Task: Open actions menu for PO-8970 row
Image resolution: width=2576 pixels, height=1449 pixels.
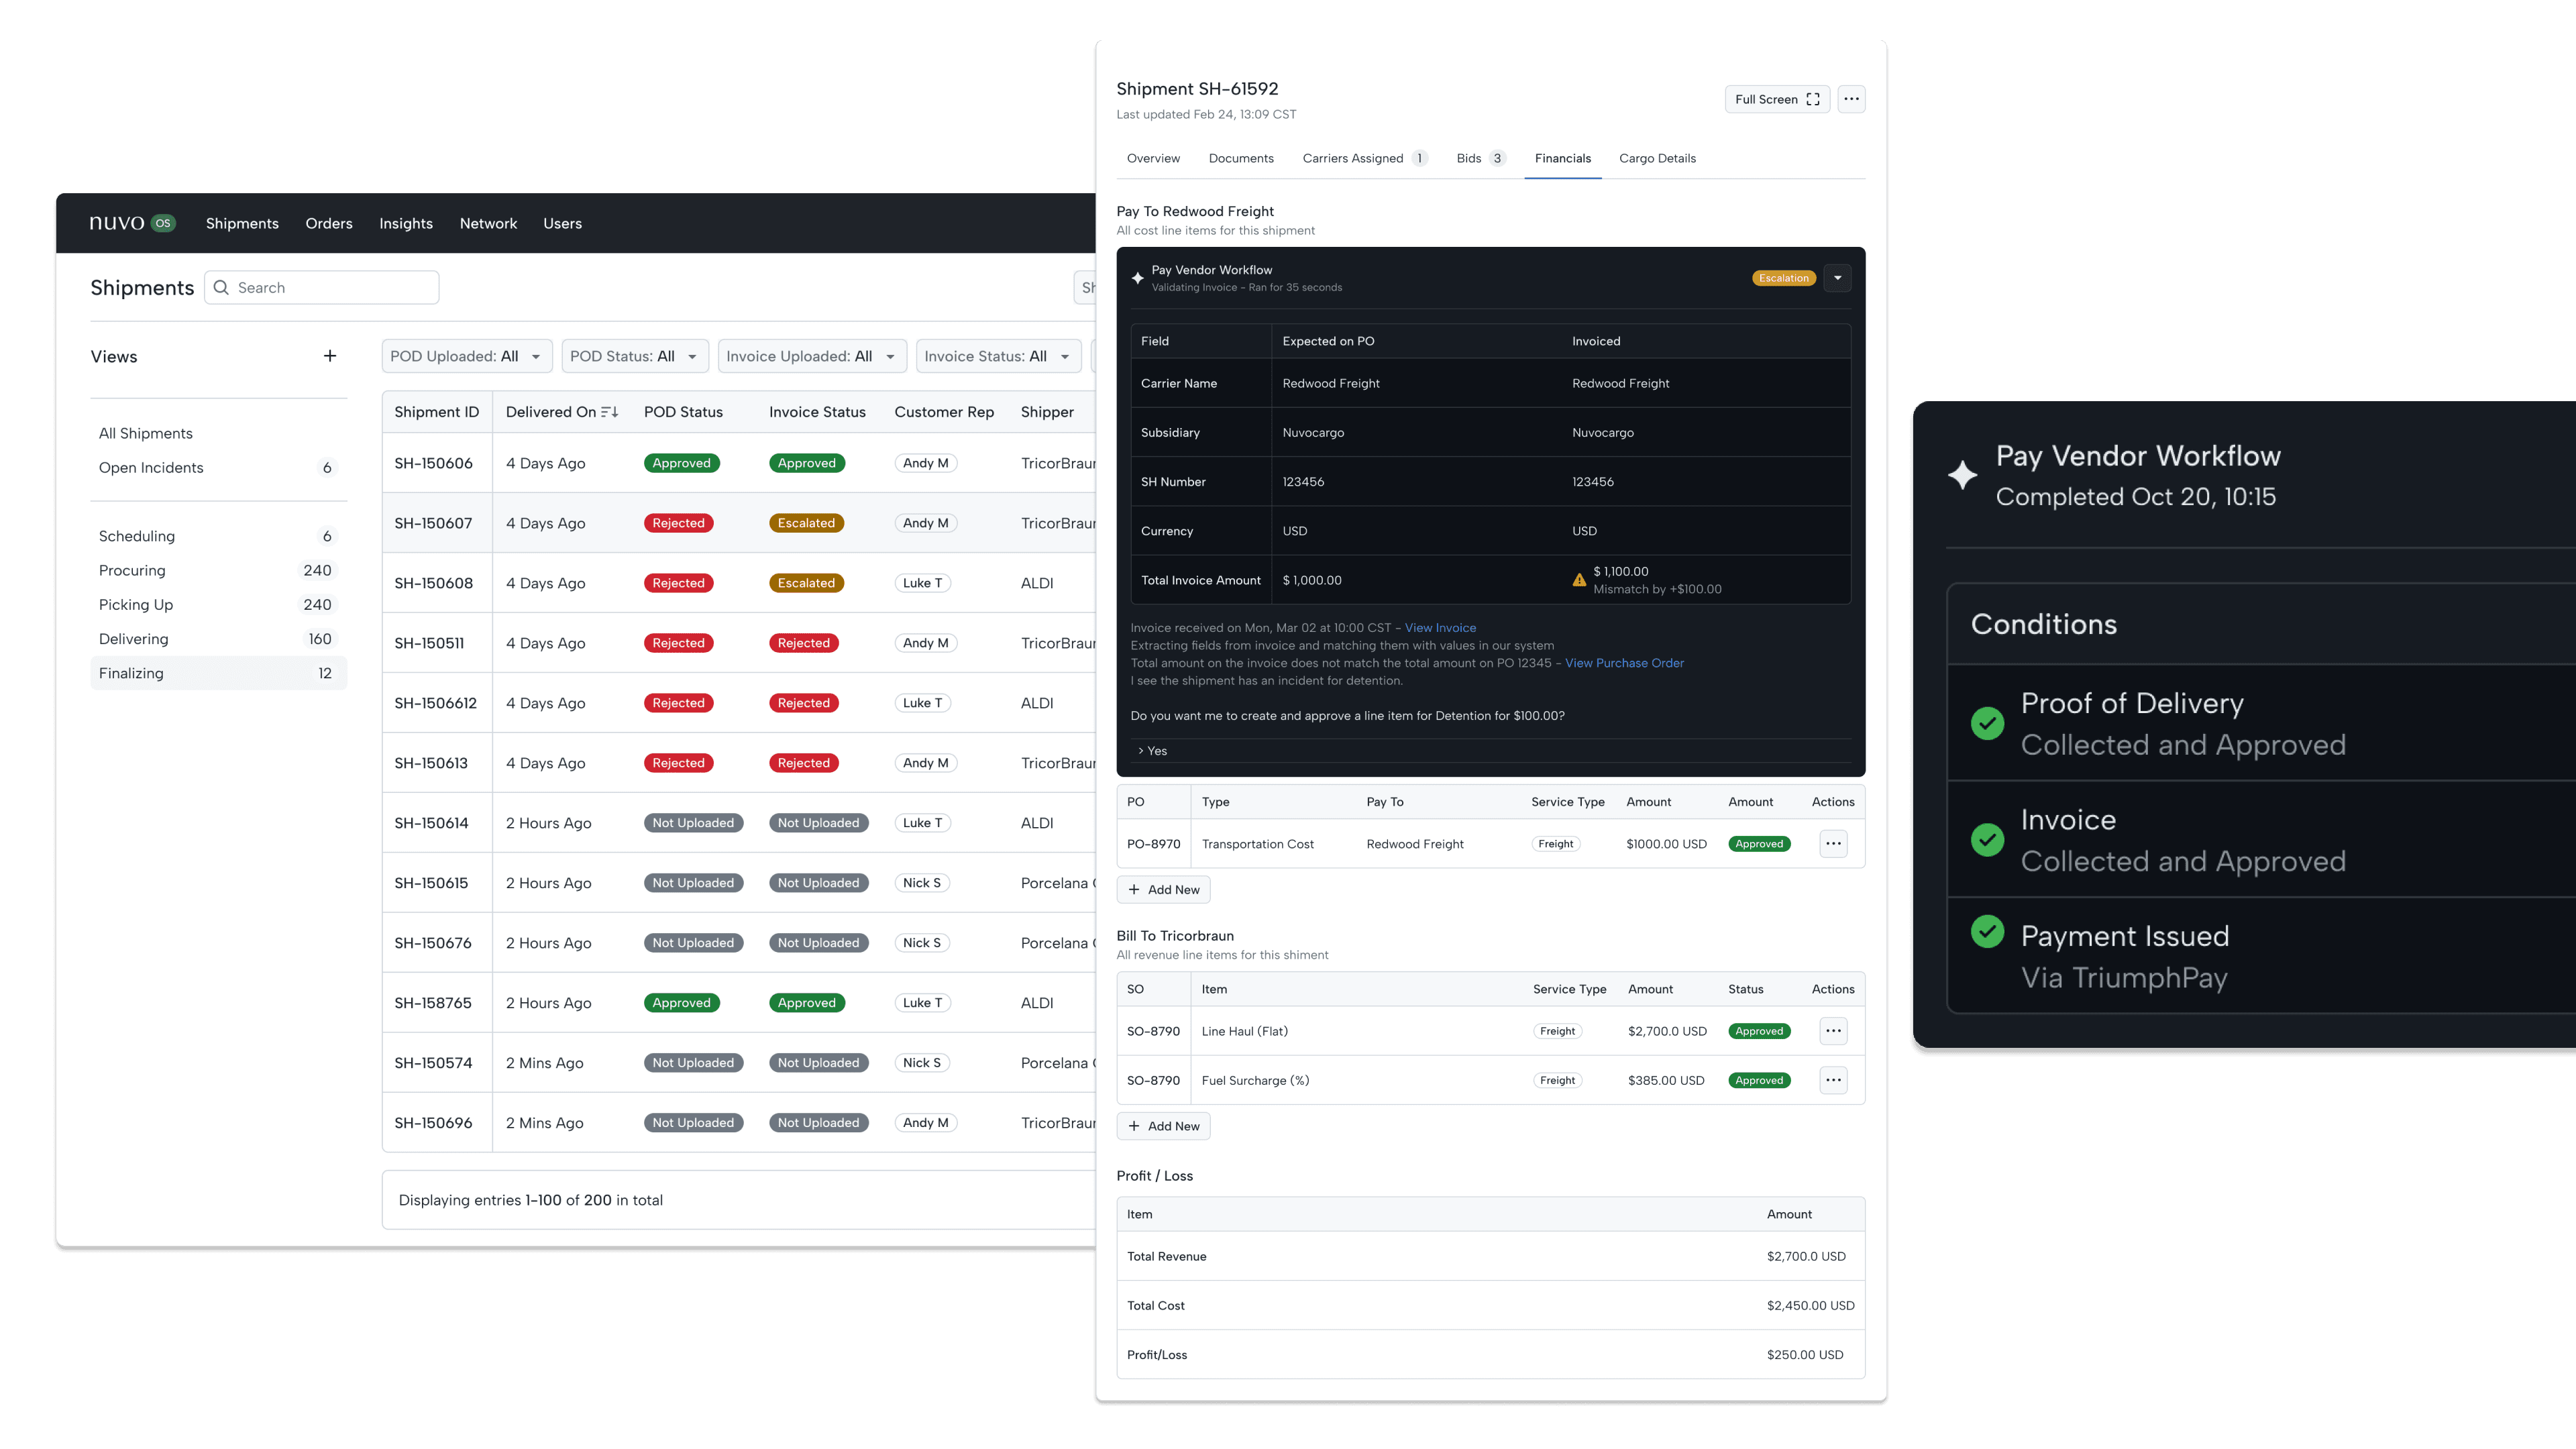Action: (x=1833, y=844)
